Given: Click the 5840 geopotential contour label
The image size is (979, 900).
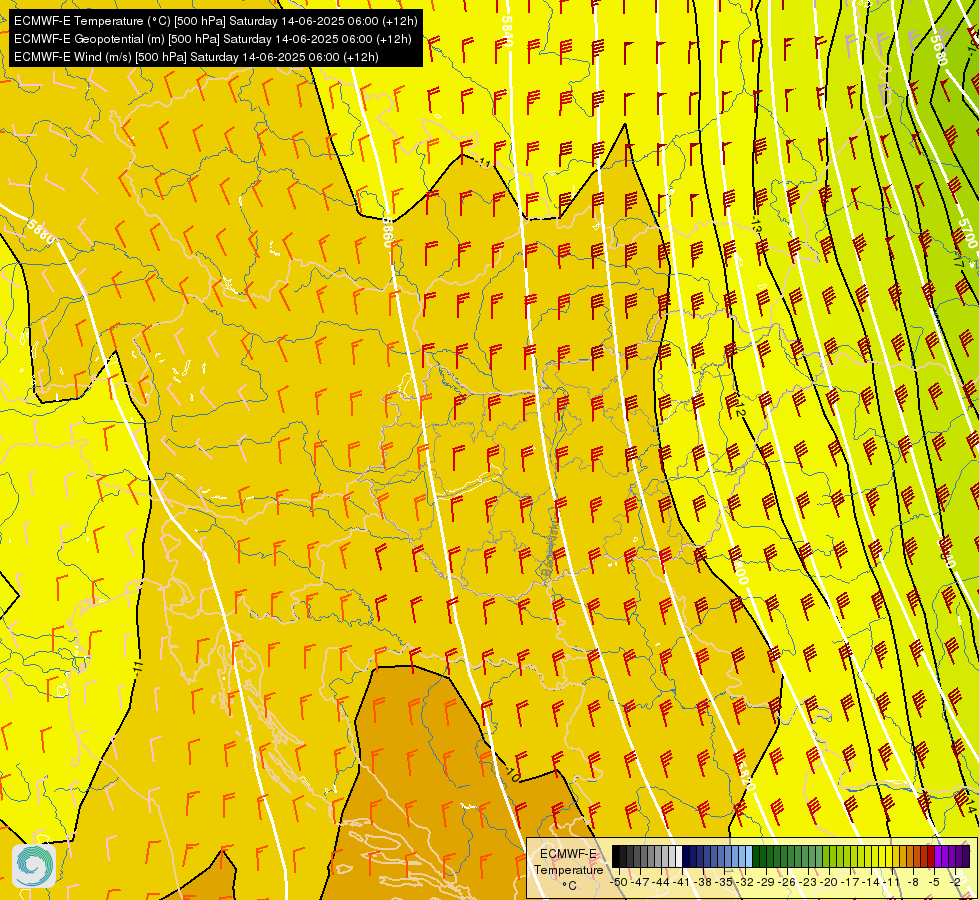Looking at the screenshot, I should coord(506,31).
